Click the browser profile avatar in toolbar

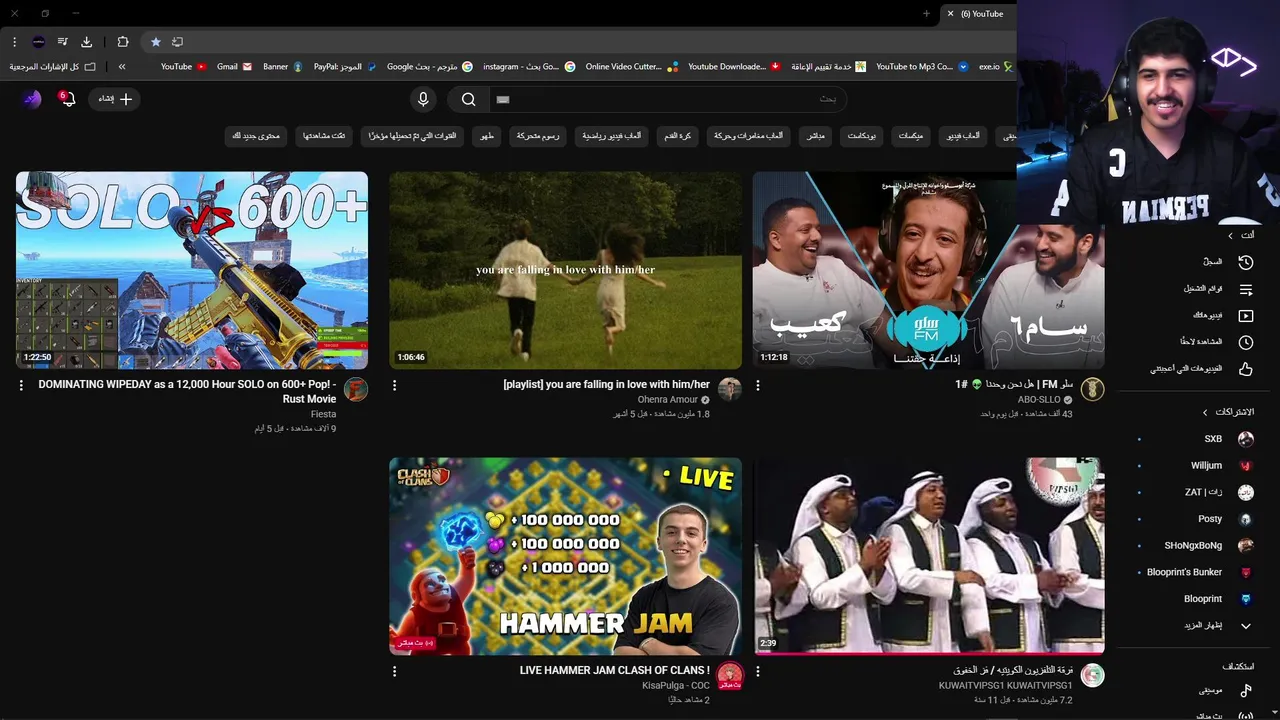(38, 42)
